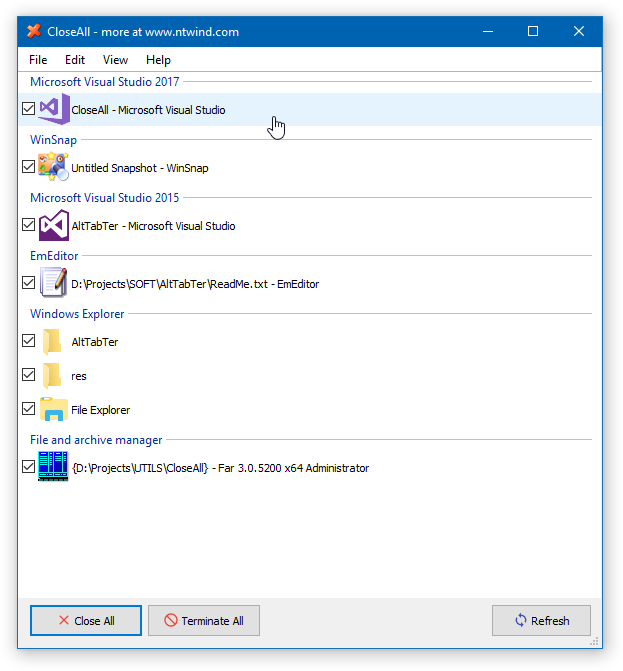
Task: Uncheck AltTabTer - Microsoft Visual Studio checkbox
Action: pyautogui.click(x=29, y=225)
